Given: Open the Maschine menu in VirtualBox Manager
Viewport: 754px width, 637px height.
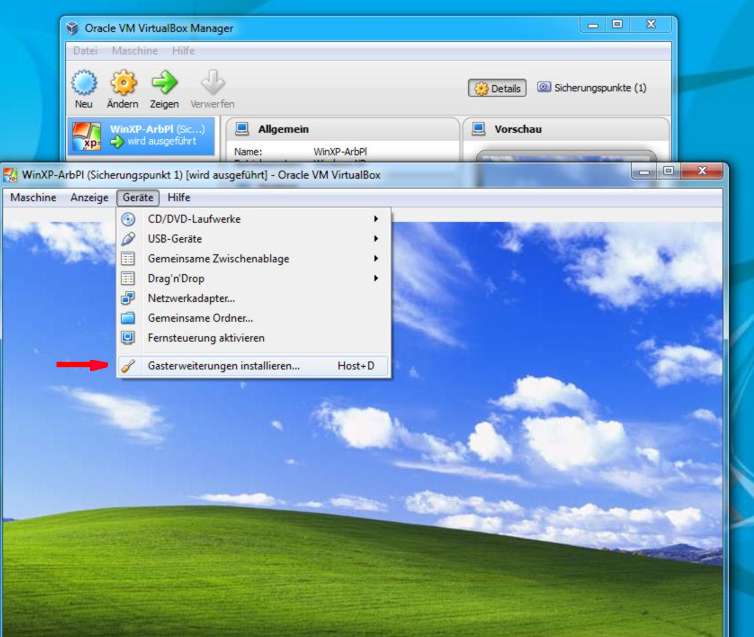Looking at the screenshot, I should pos(135,50).
